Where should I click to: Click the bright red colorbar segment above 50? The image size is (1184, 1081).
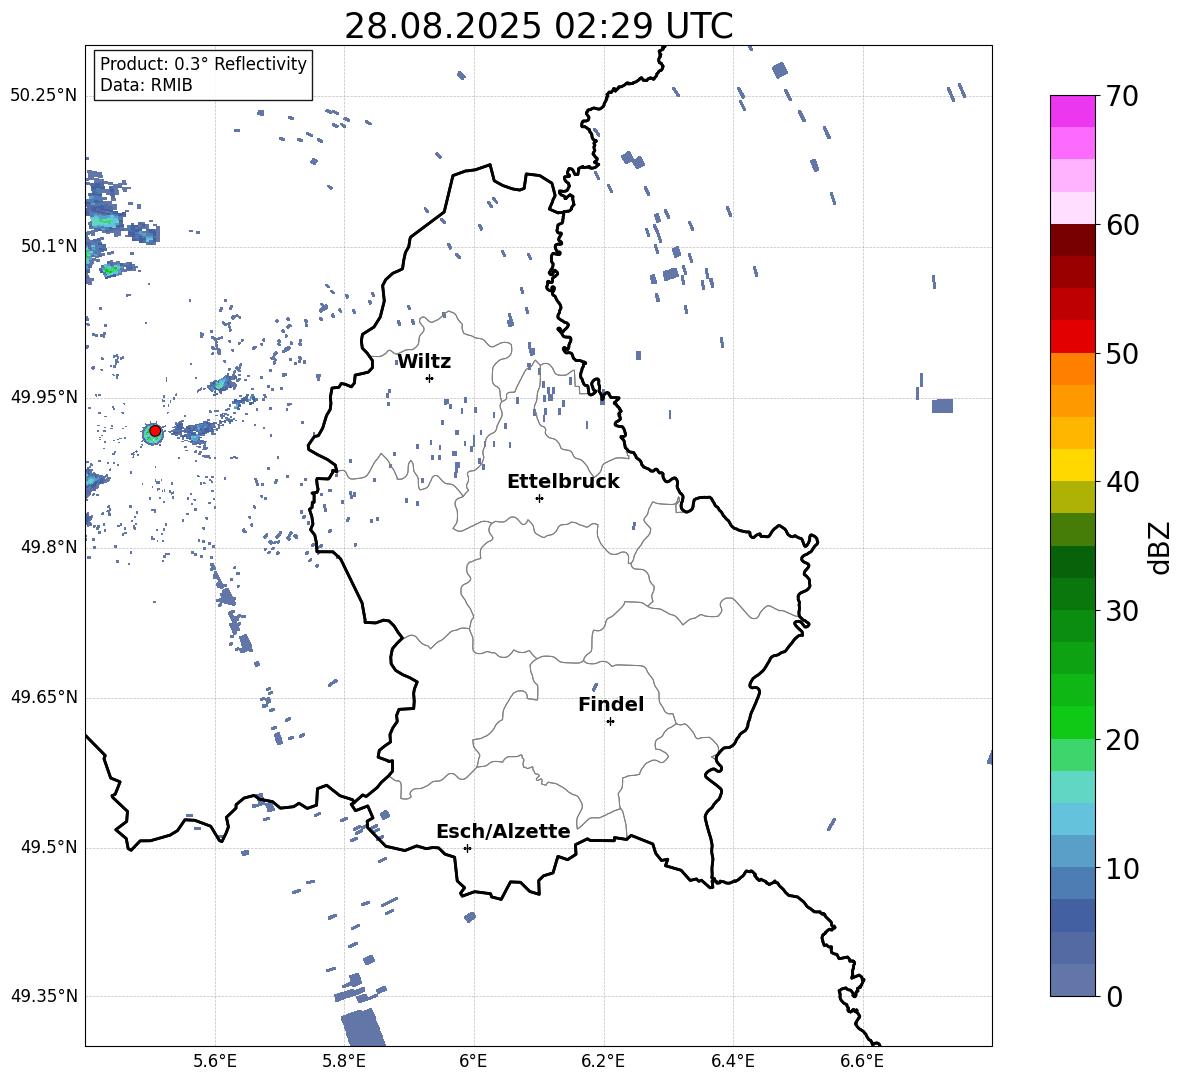click(x=1072, y=337)
